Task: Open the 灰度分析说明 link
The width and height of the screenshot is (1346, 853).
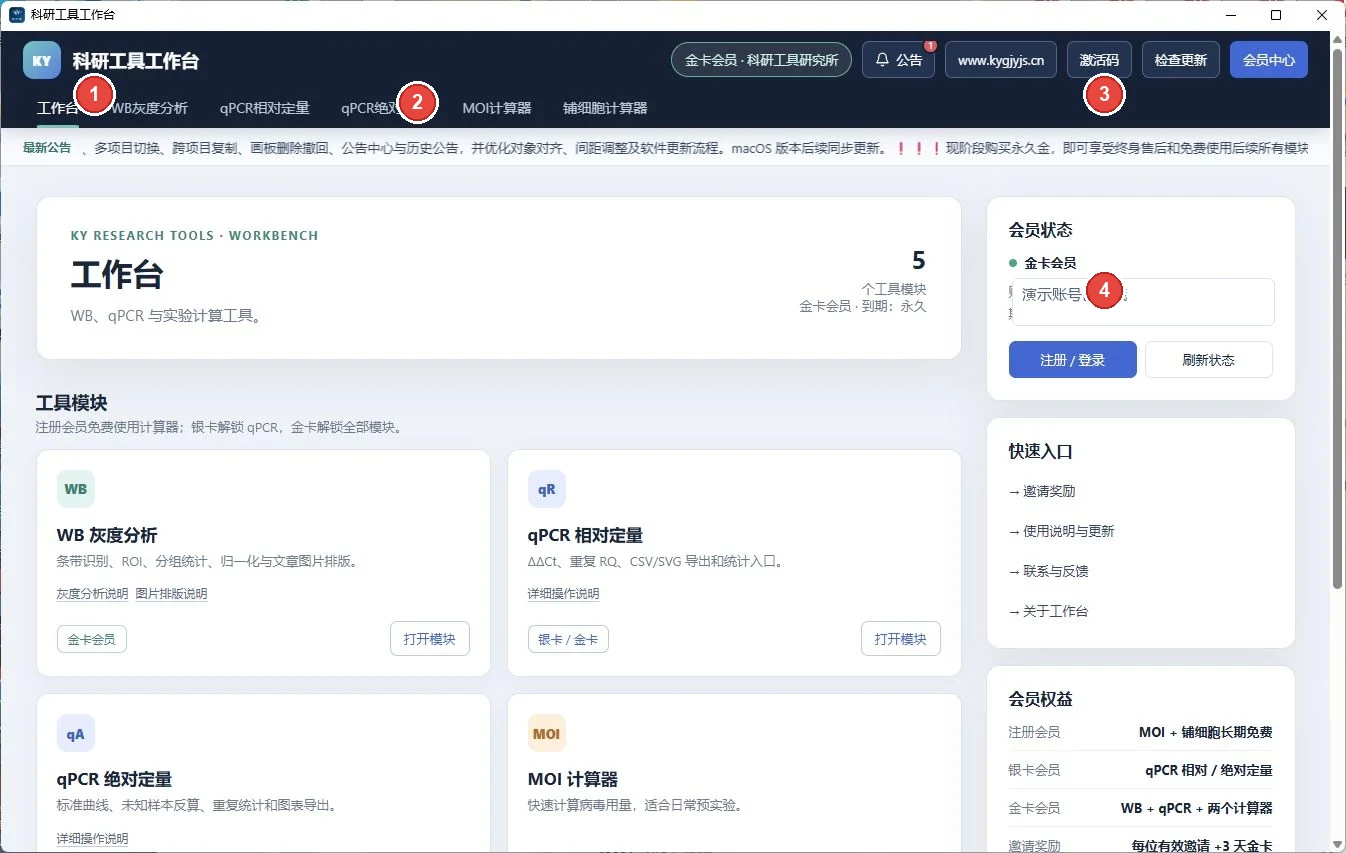Action: (92, 594)
